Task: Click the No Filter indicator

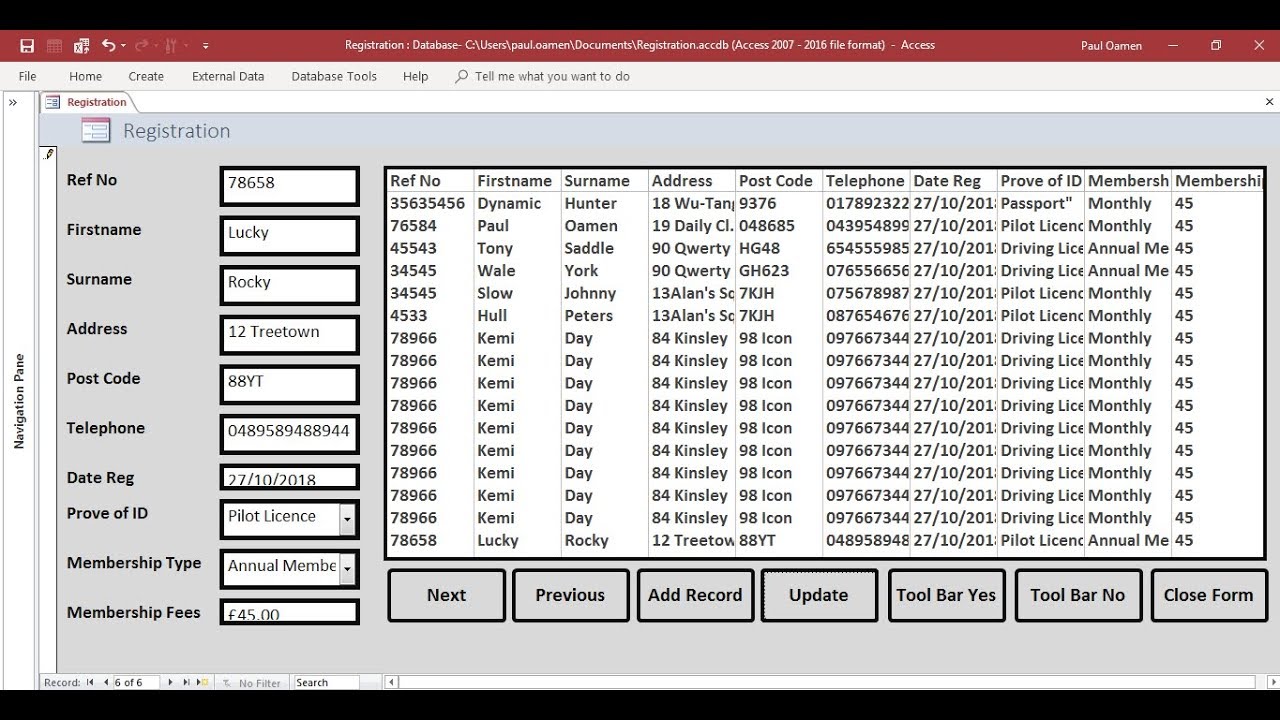Action: pos(252,683)
